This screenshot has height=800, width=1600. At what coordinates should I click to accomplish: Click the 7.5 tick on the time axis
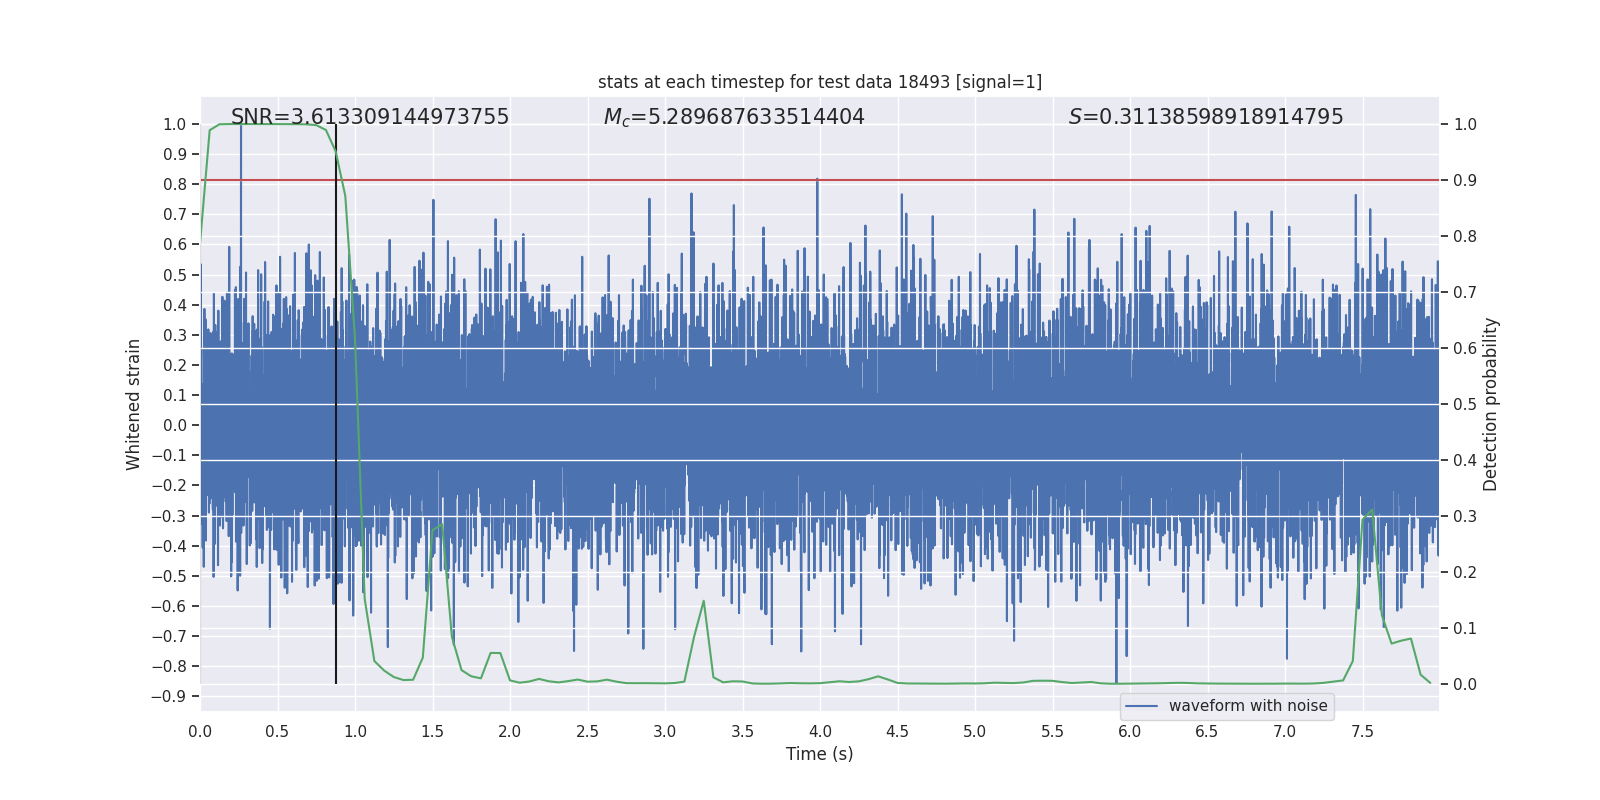point(1362,731)
